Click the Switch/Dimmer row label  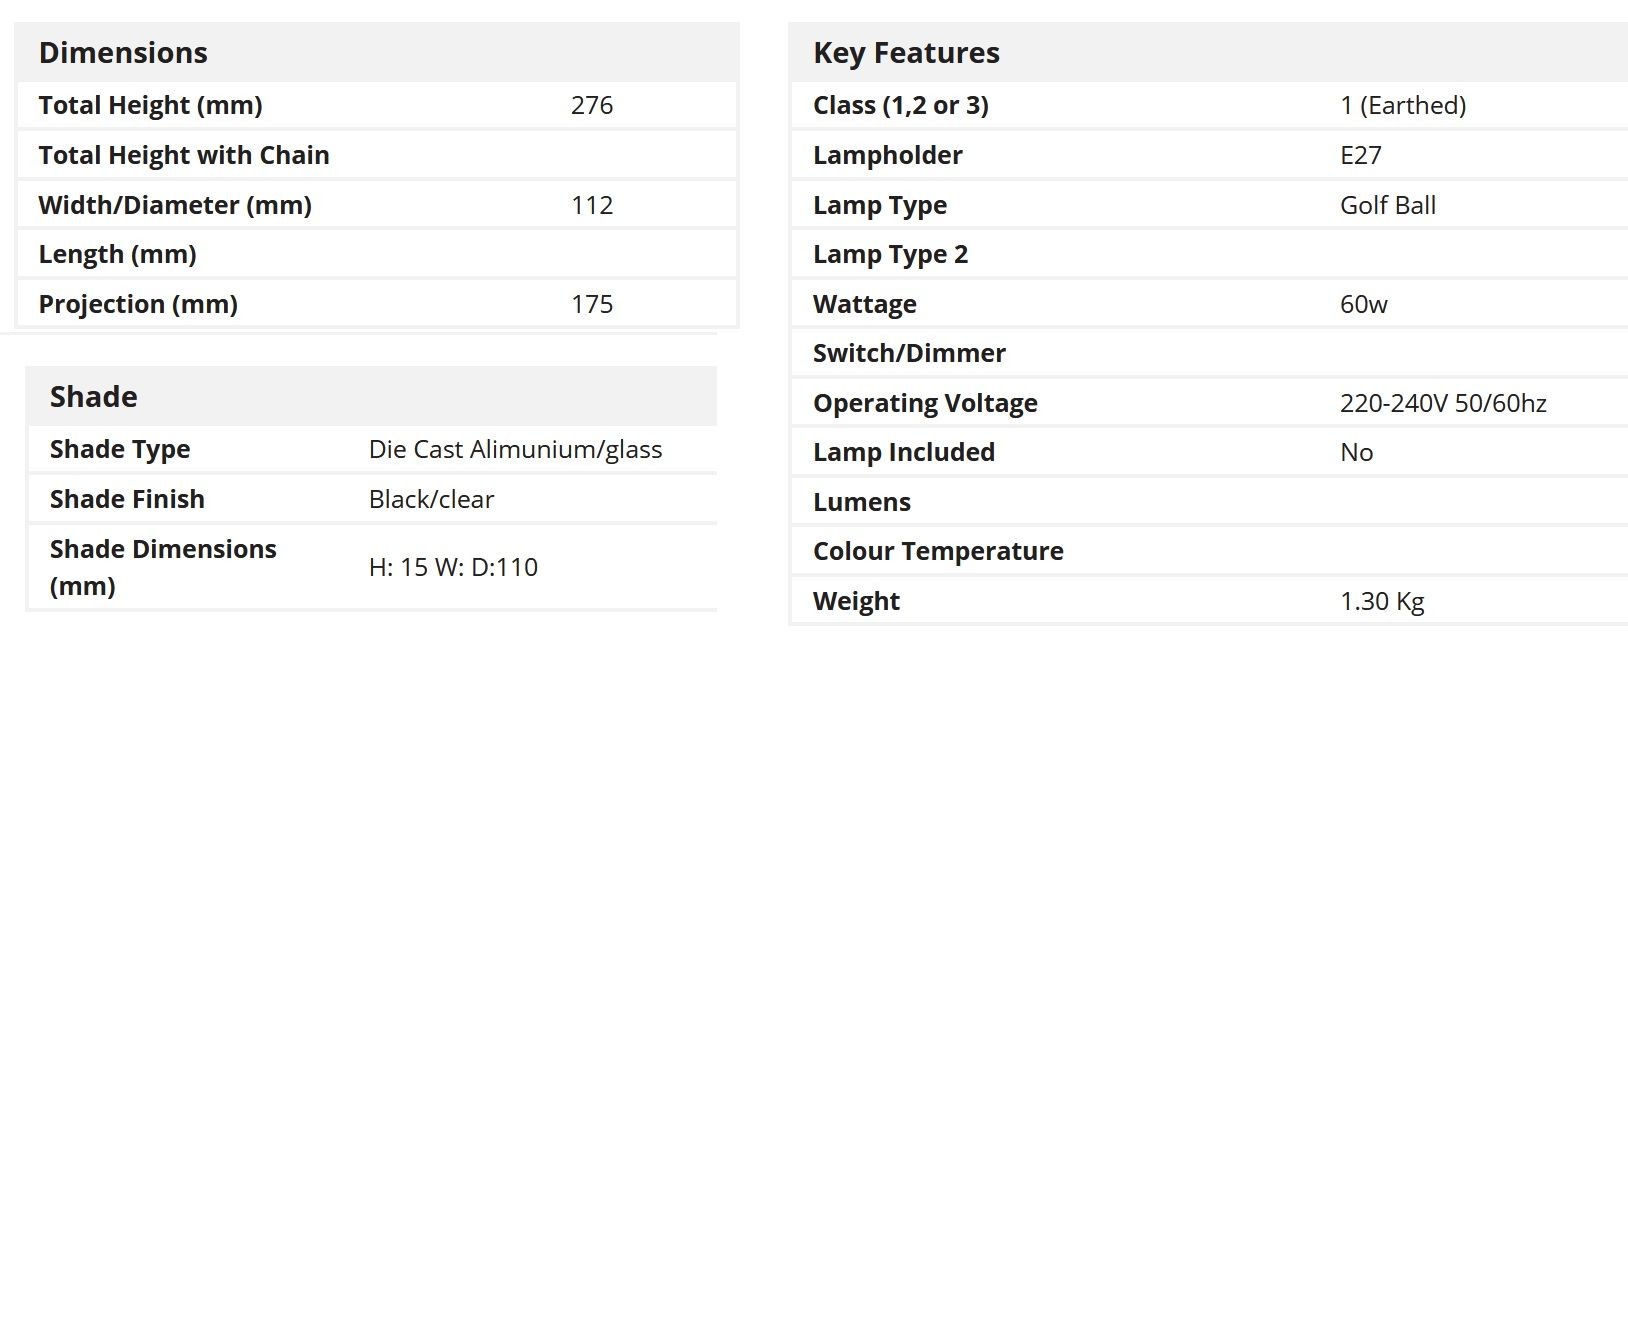click(909, 353)
